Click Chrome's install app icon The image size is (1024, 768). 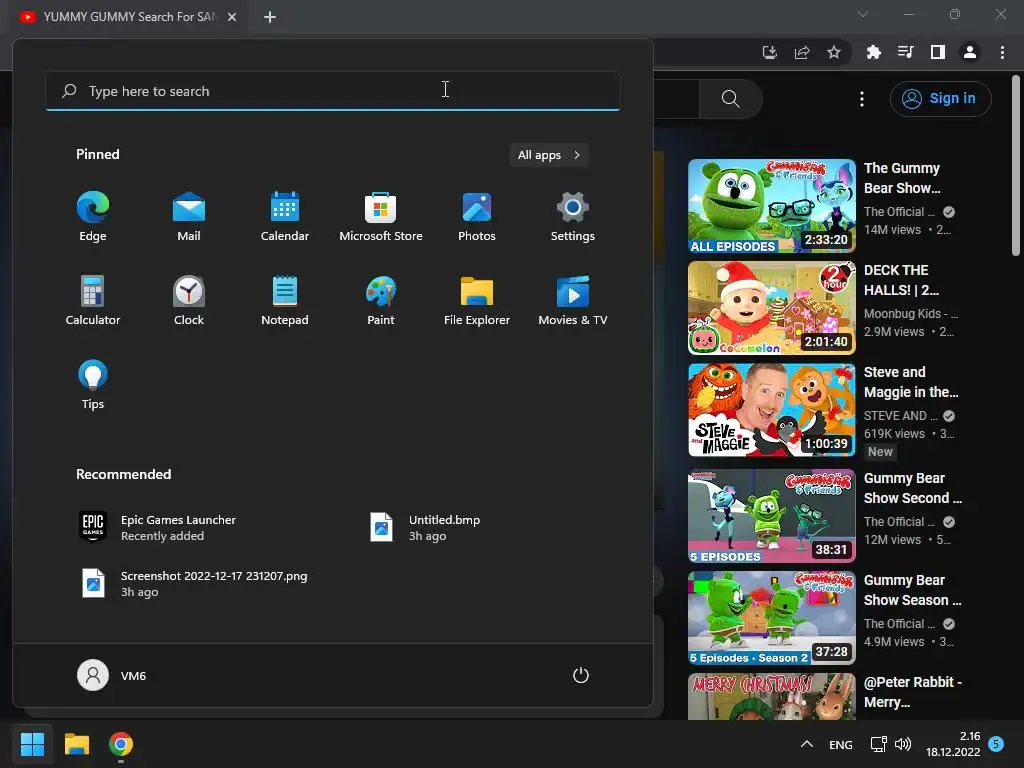[x=770, y=52]
